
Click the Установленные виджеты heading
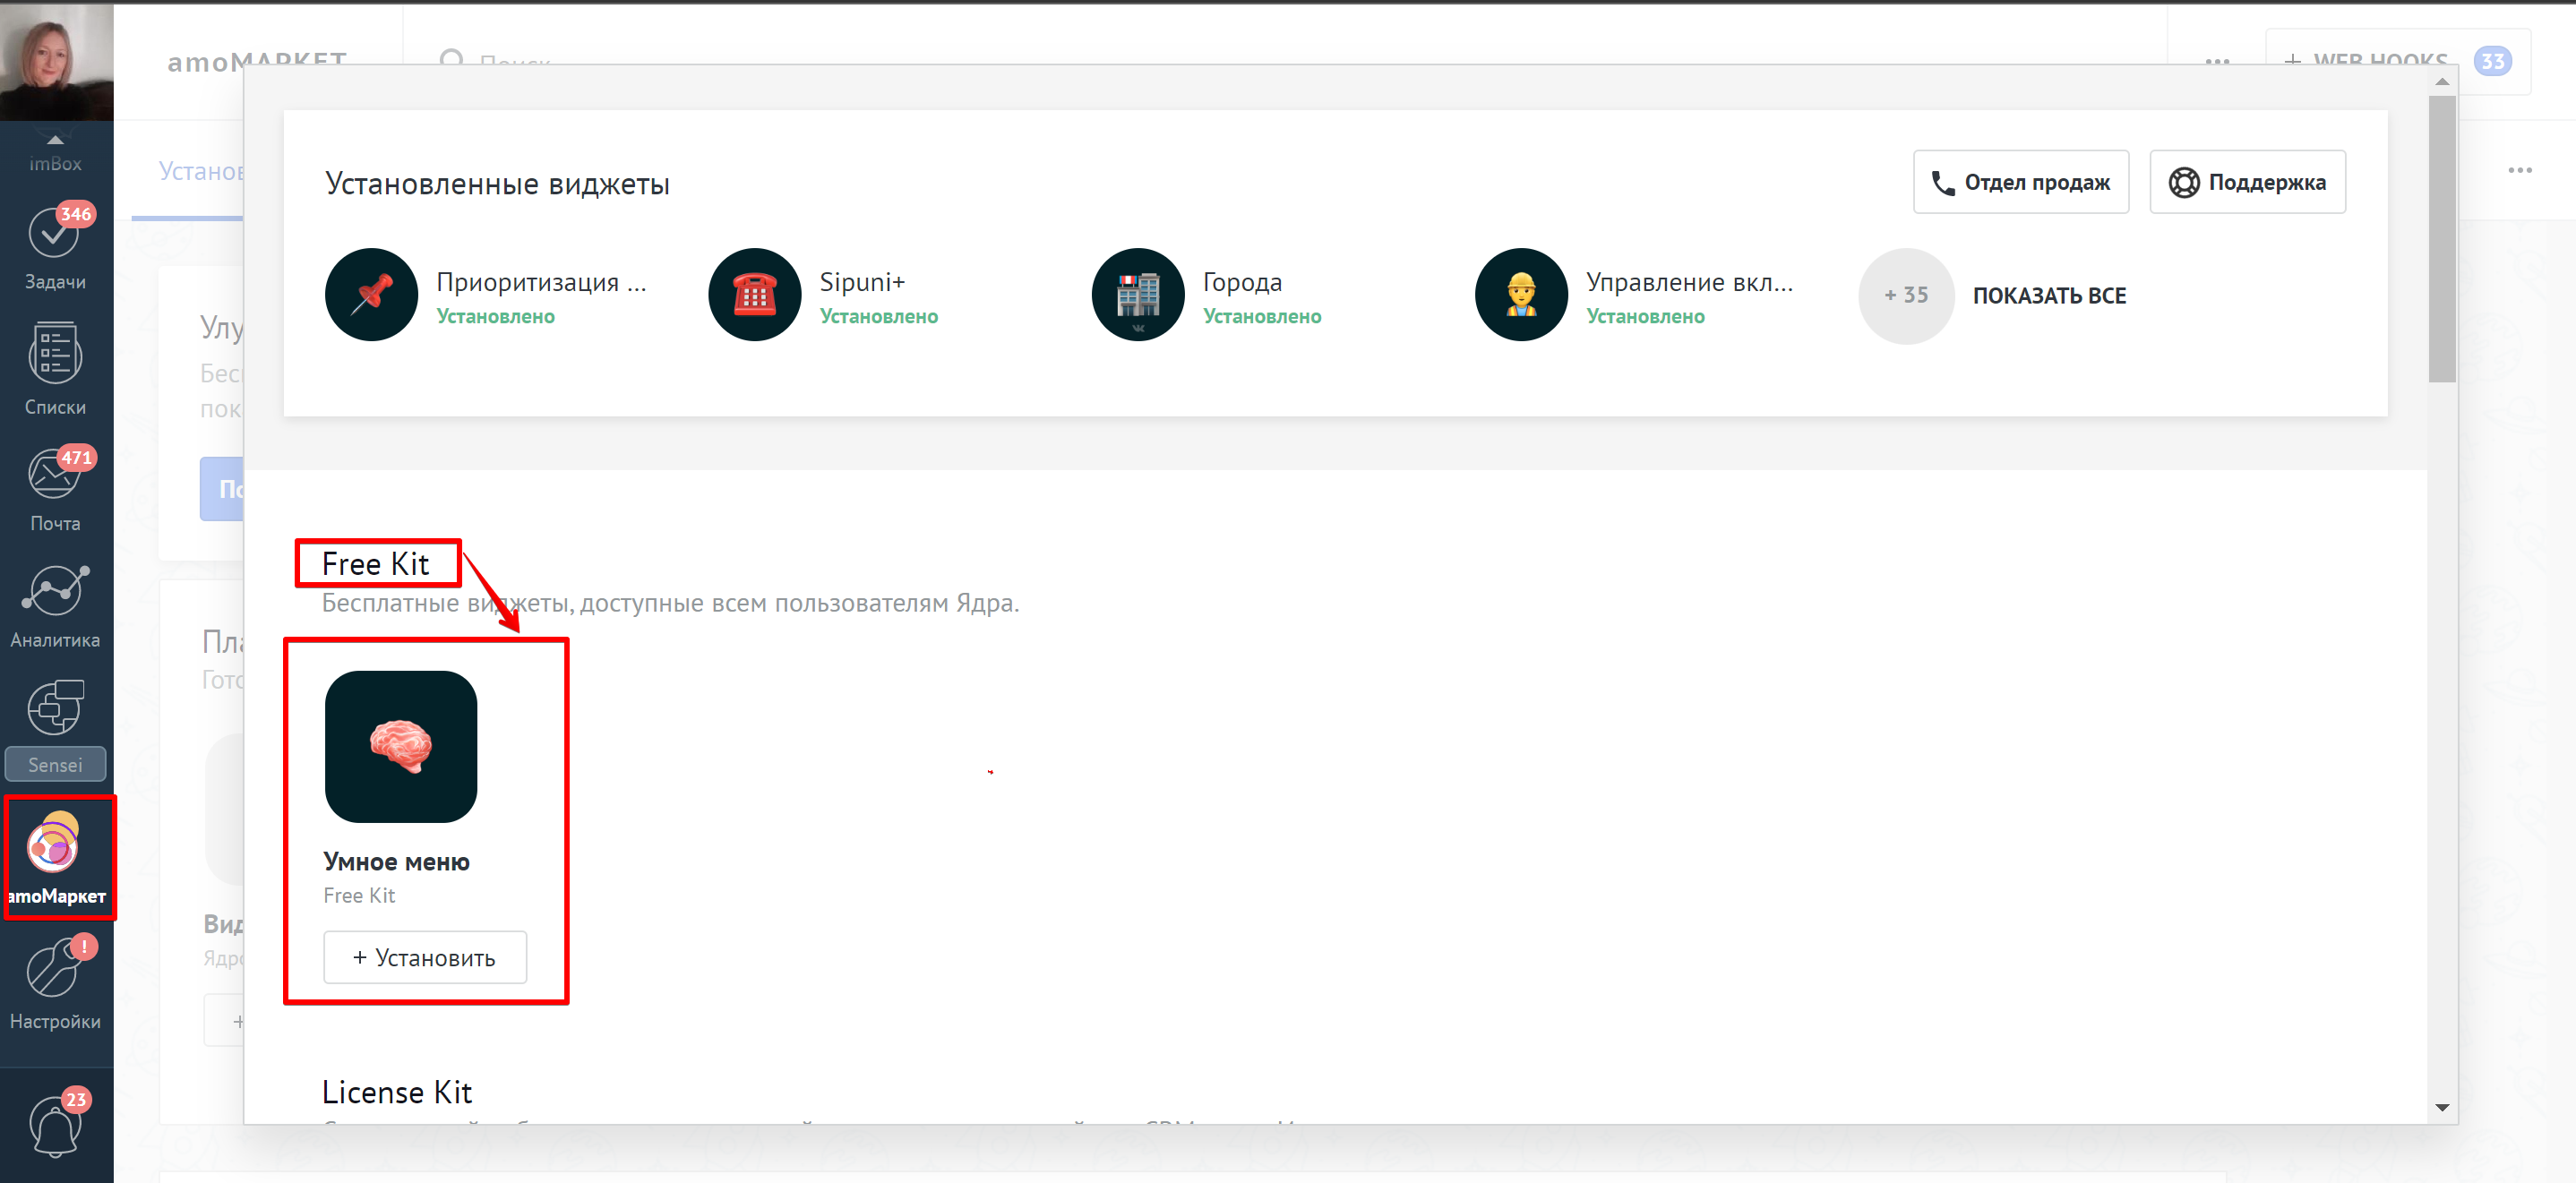click(497, 184)
